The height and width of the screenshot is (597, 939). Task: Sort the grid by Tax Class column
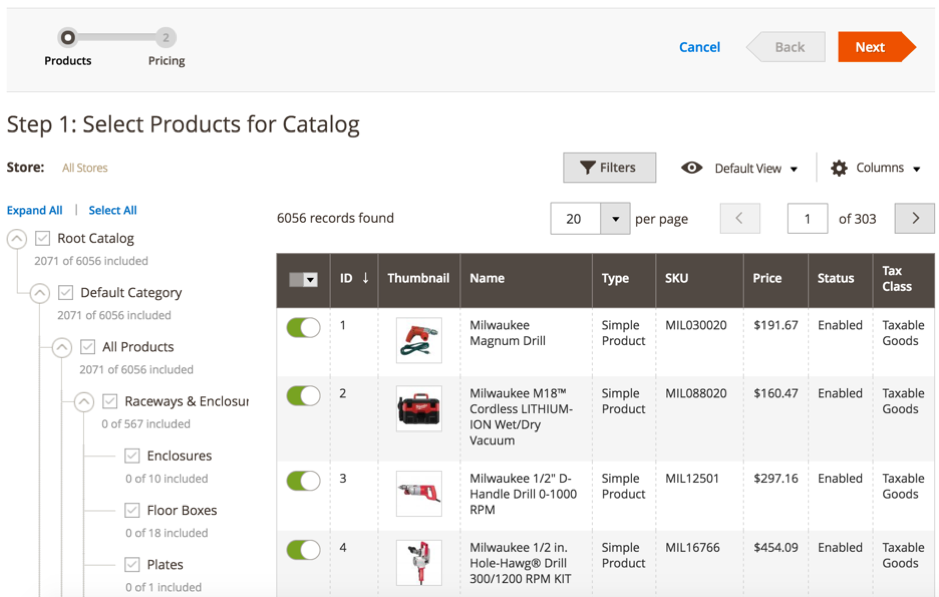[896, 278]
